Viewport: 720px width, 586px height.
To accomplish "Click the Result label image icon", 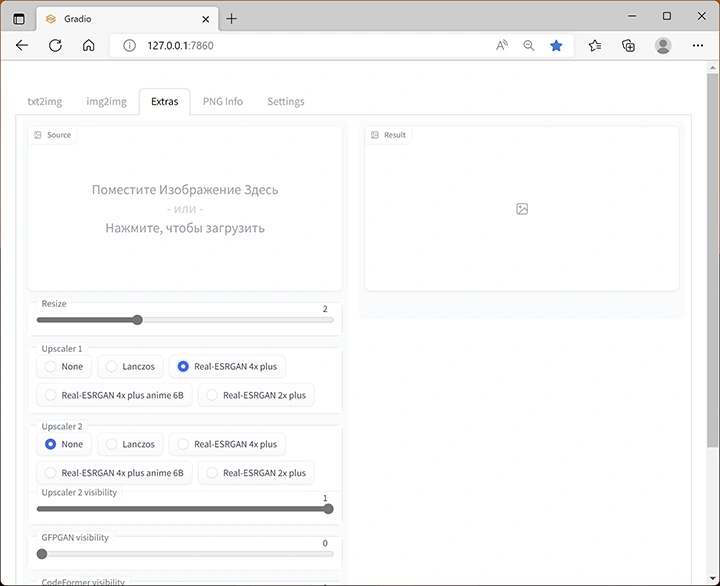I will 375,135.
